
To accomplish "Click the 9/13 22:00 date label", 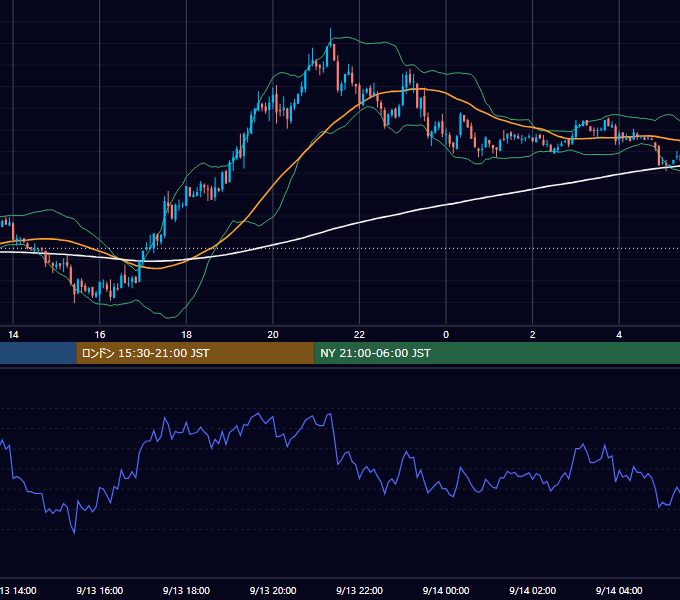I will 360,590.
